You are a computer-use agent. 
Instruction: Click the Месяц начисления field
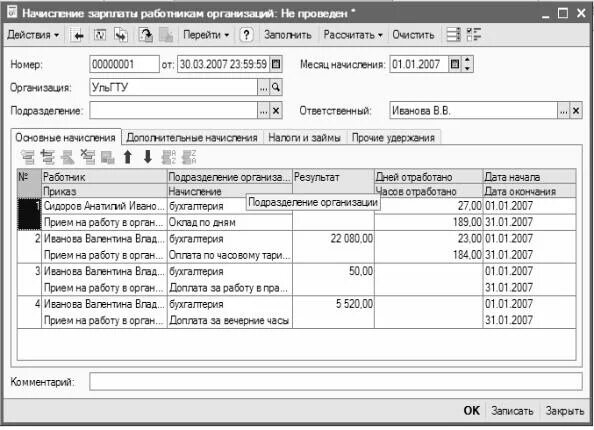419,64
